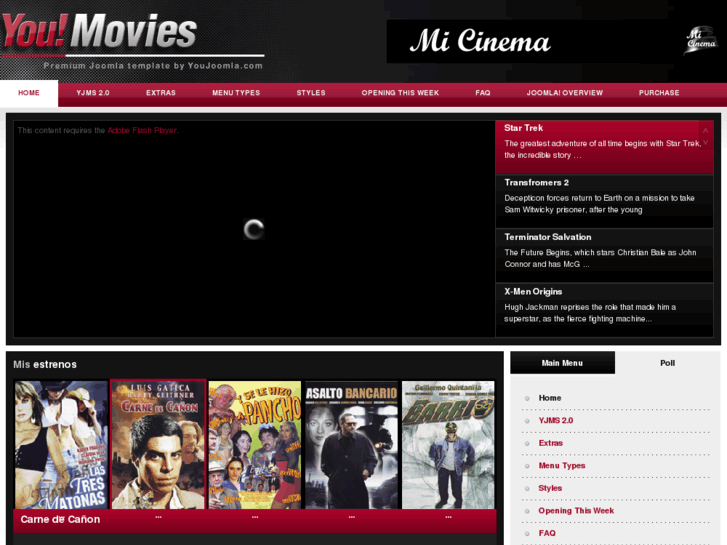Open the EXTRAS menu item
The image size is (727, 545).
(x=161, y=93)
